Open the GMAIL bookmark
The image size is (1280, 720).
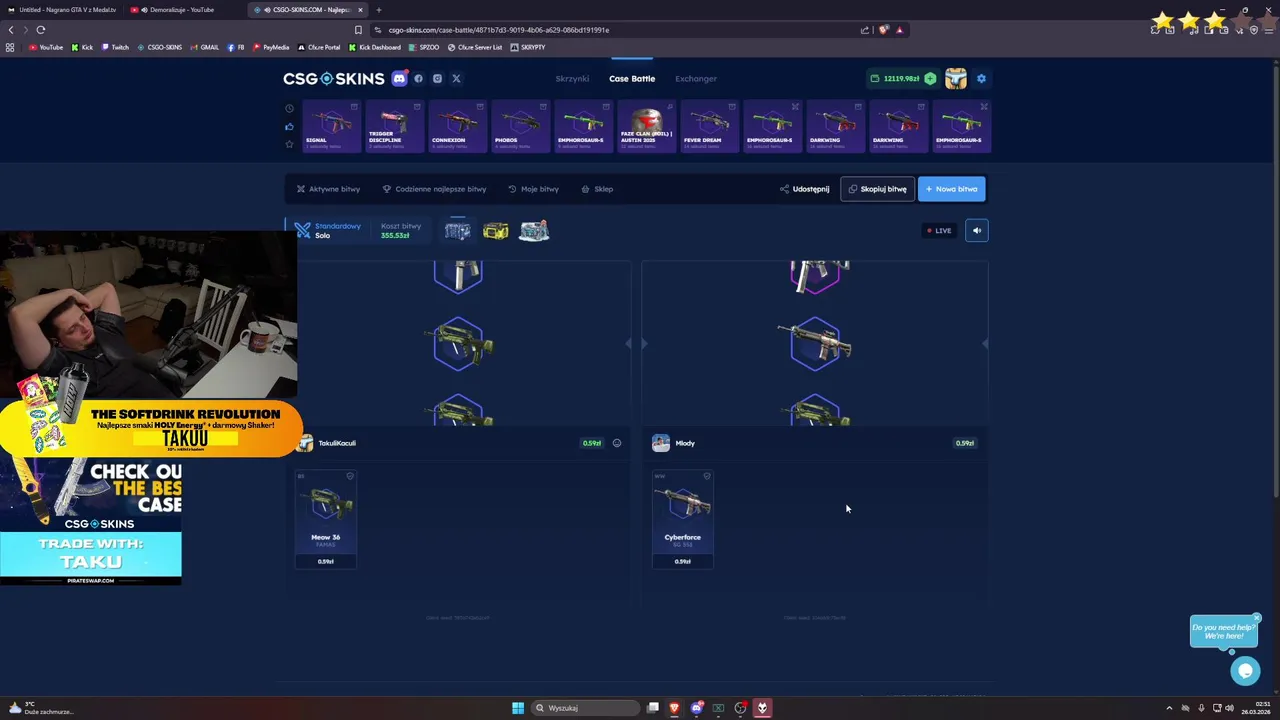(x=204, y=47)
